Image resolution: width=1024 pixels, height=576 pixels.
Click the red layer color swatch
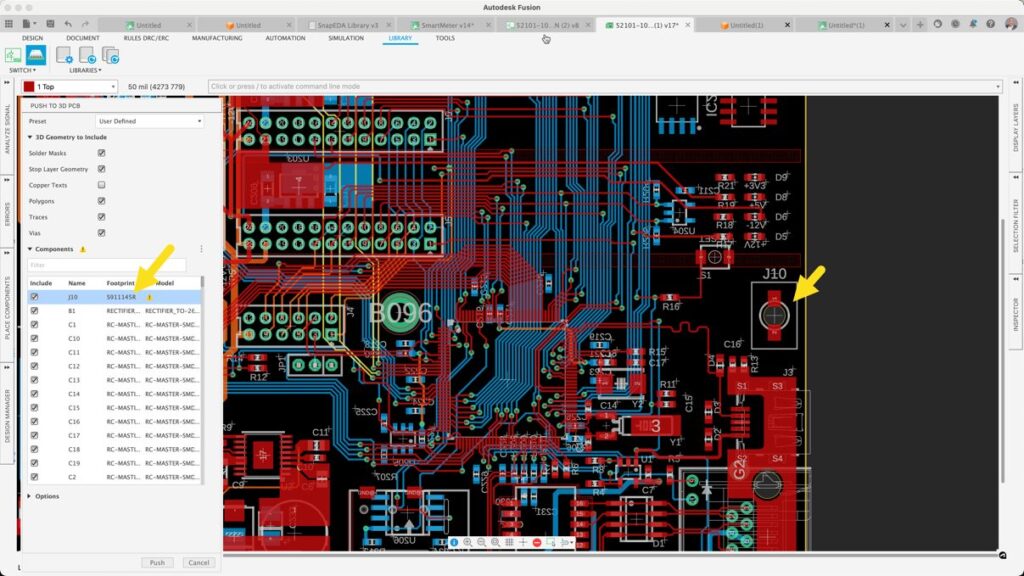click(x=29, y=86)
